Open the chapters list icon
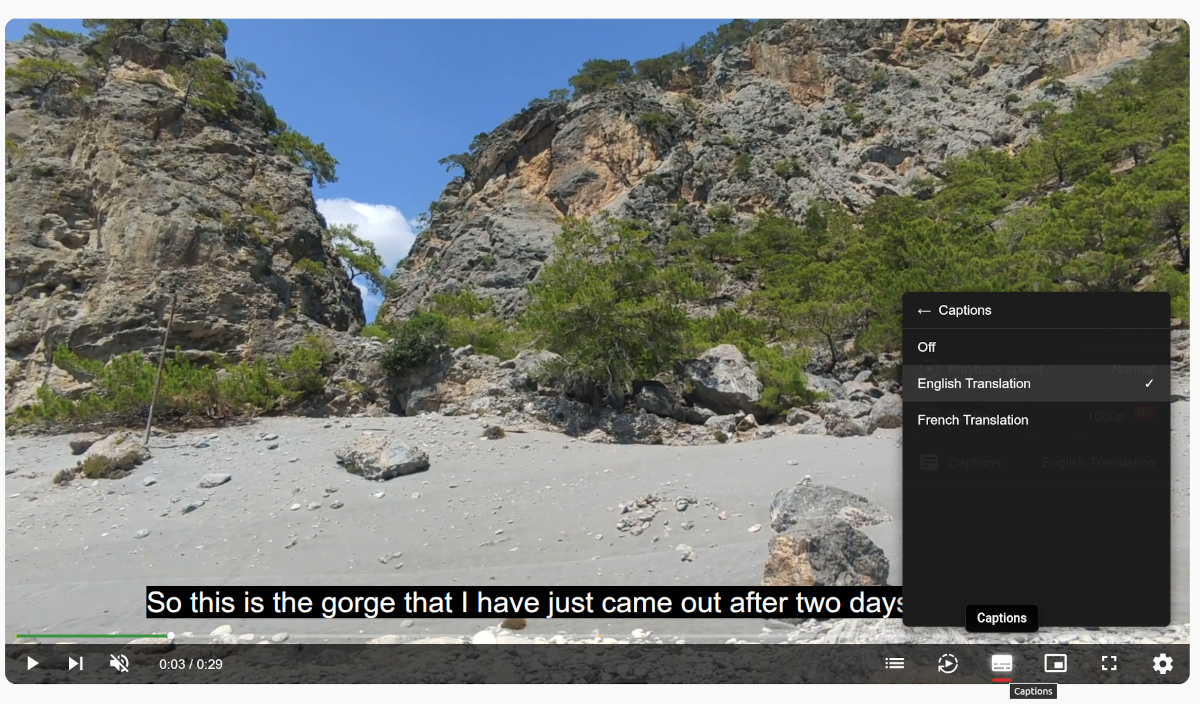1200x704 pixels. pyautogui.click(x=895, y=663)
